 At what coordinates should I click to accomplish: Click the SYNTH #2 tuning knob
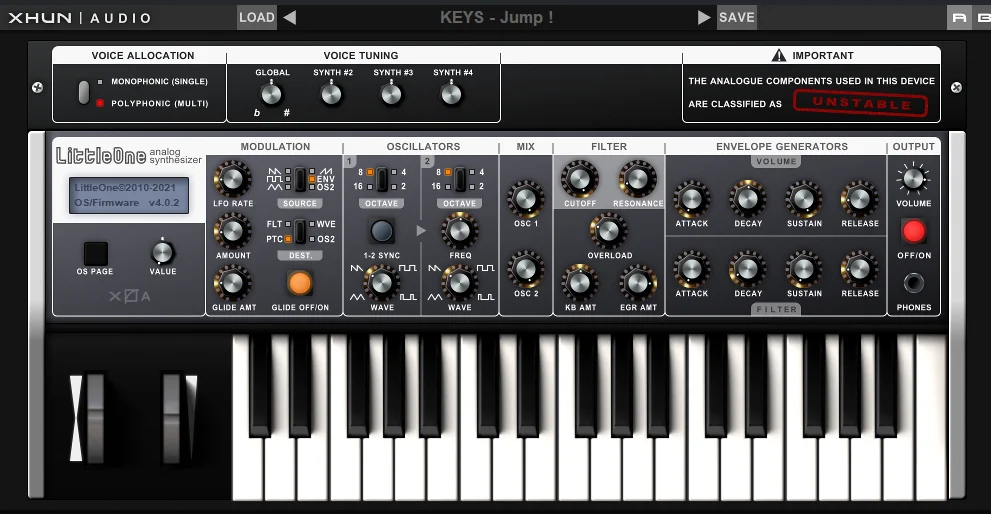click(x=331, y=94)
